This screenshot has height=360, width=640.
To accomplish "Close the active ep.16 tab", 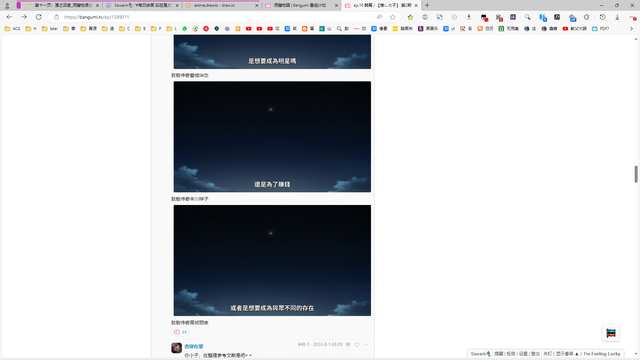I will [416, 5].
